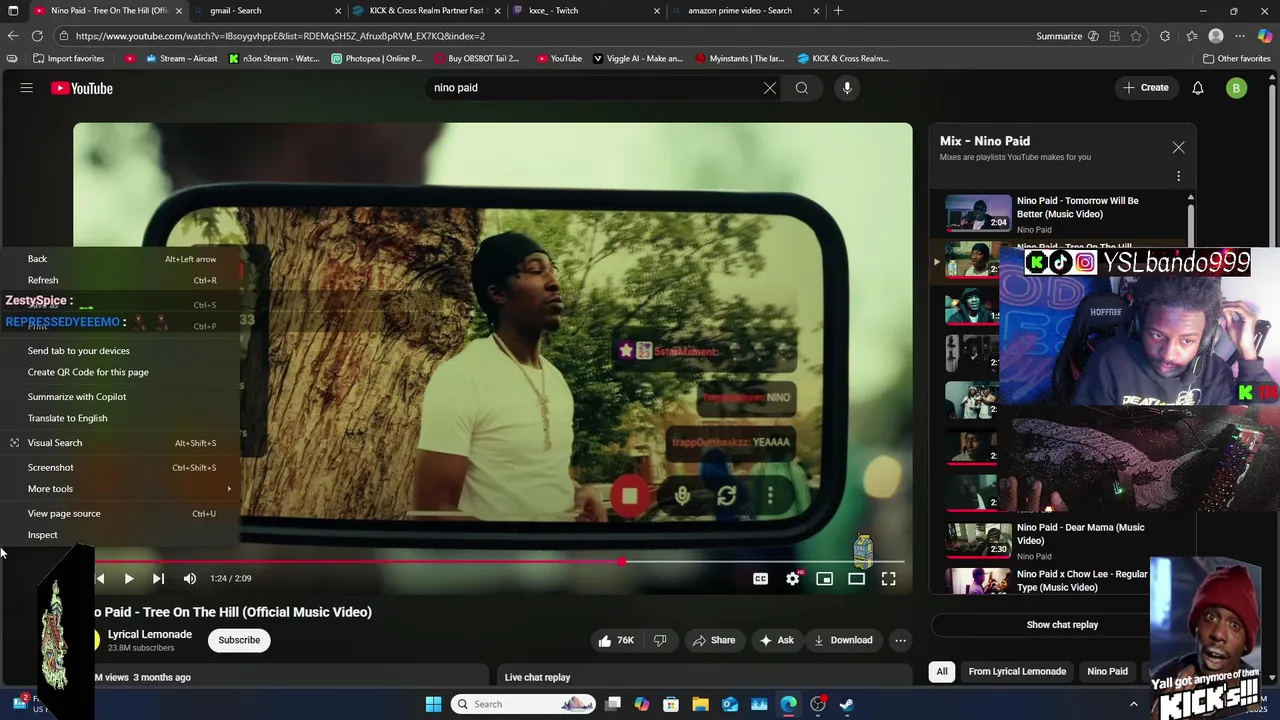Like the video with 76K likes
The image size is (1280, 720).
[x=616, y=640]
